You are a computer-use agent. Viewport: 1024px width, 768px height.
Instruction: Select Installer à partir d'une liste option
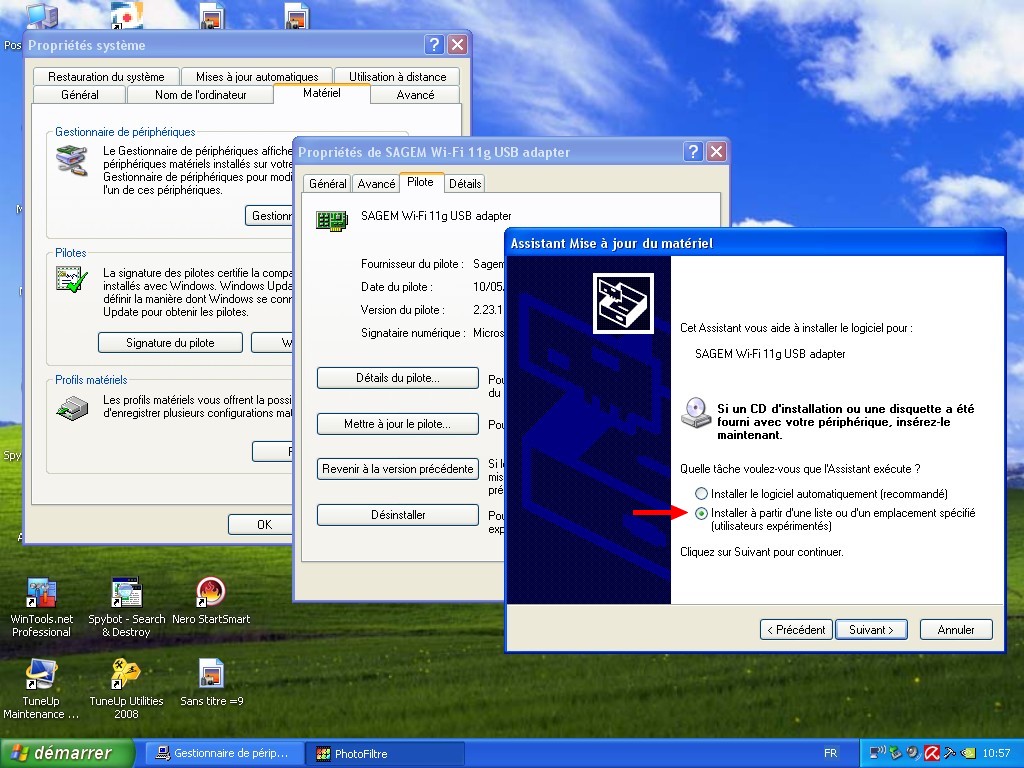[x=835, y=519]
